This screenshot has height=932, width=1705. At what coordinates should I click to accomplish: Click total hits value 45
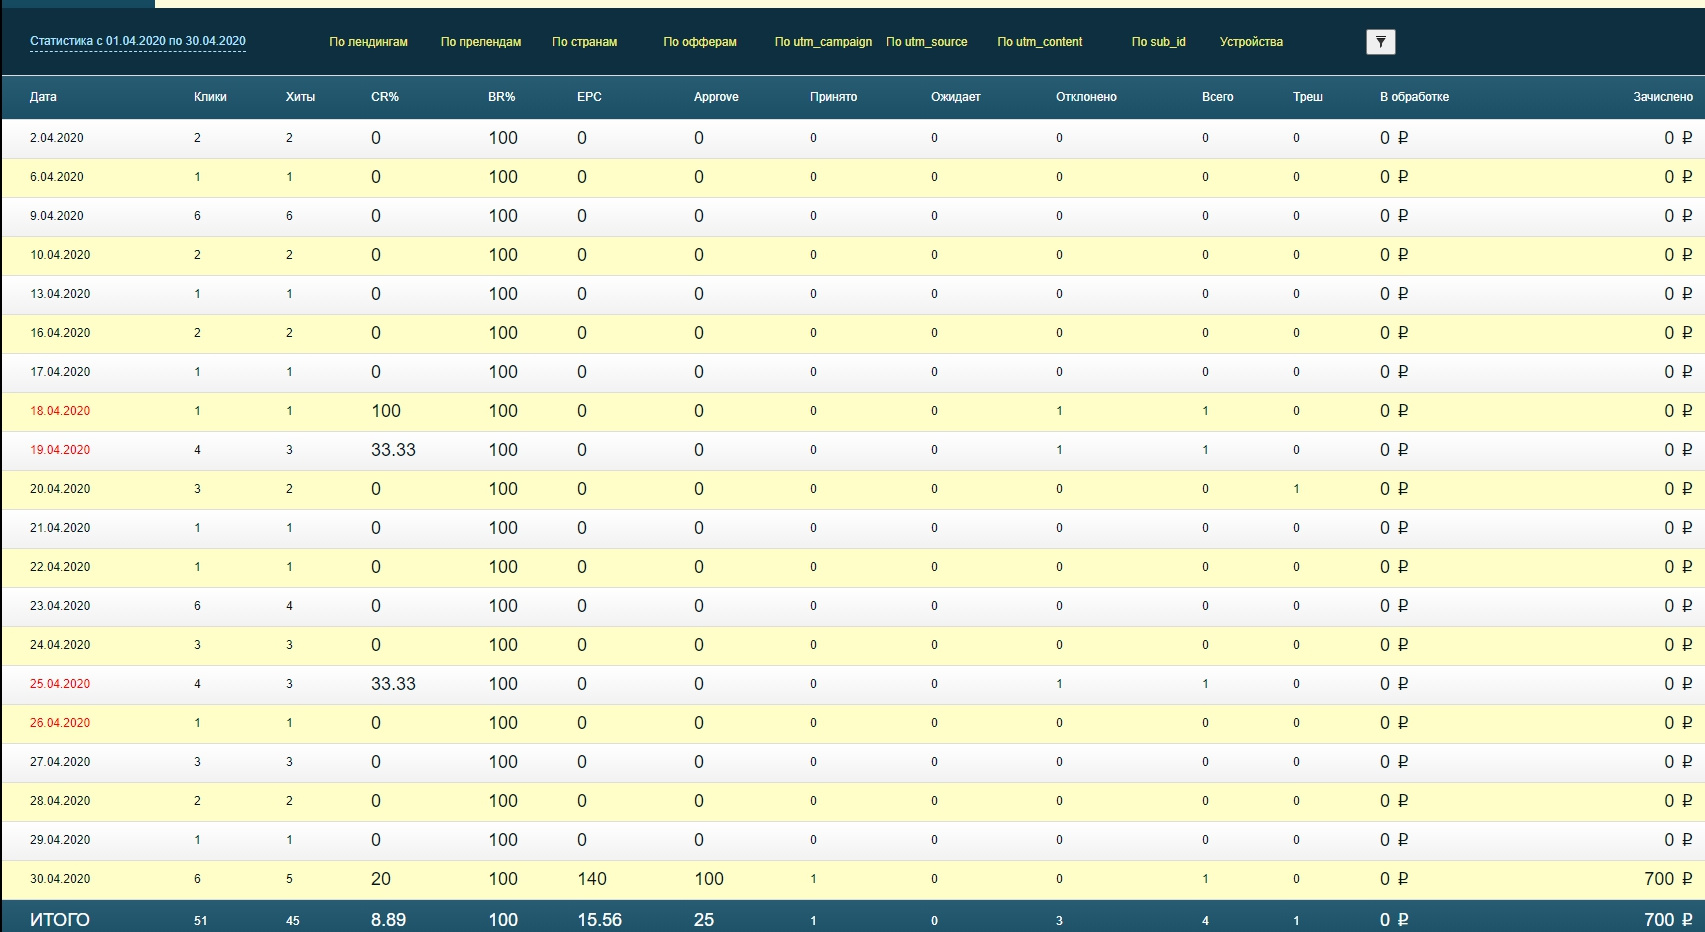[x=293, y=921]
